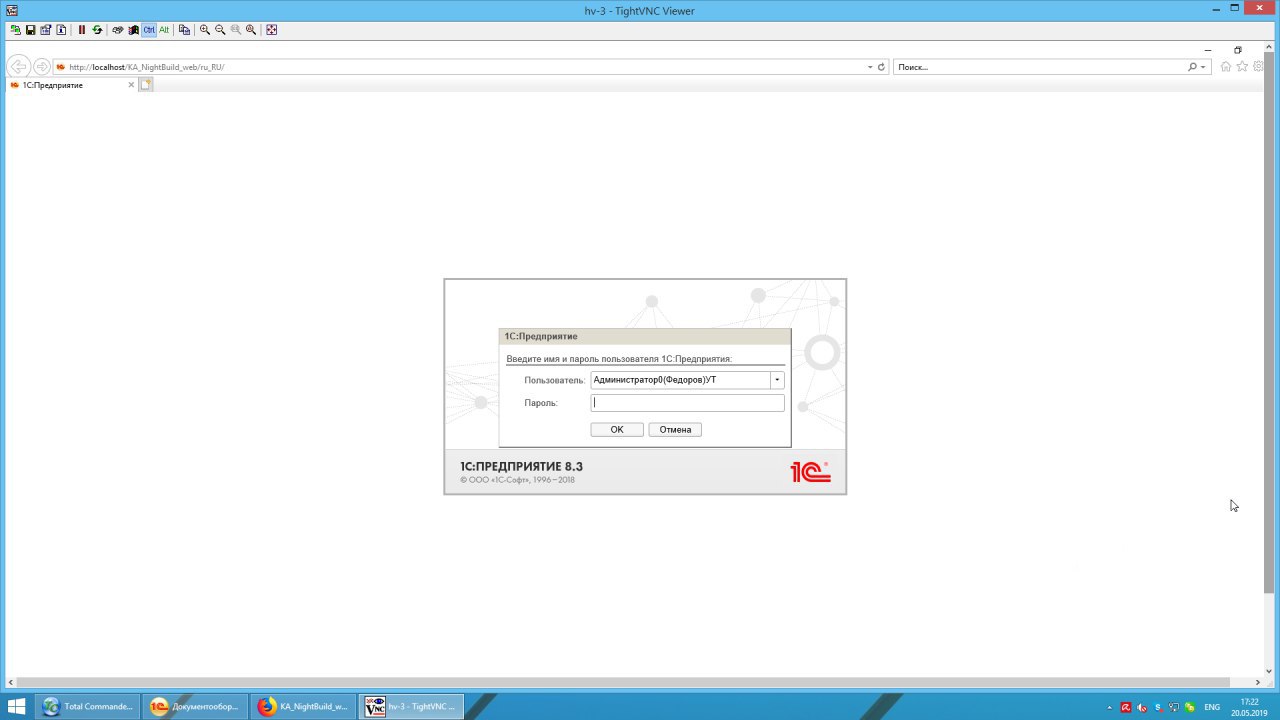Zoom out with magnifier minus icon
This screenshot has height=720, width=1280.
pyautogui.click(x=220, y=30)
